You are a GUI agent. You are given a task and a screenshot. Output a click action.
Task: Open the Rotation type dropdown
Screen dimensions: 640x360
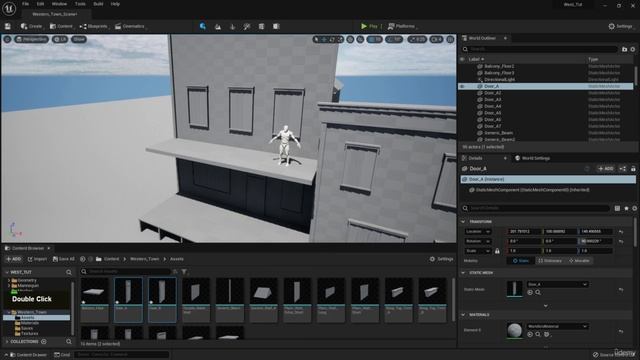478,241
